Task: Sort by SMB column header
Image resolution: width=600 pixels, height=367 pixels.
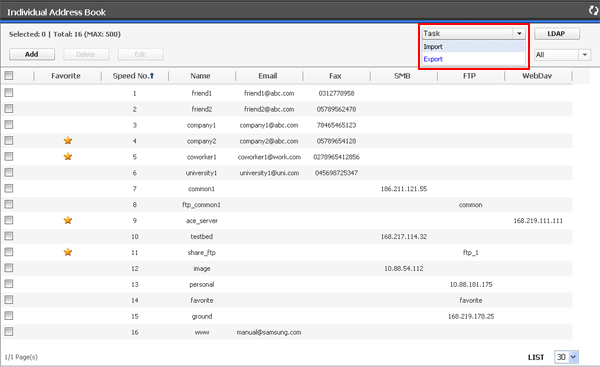Action: [402, 76]
